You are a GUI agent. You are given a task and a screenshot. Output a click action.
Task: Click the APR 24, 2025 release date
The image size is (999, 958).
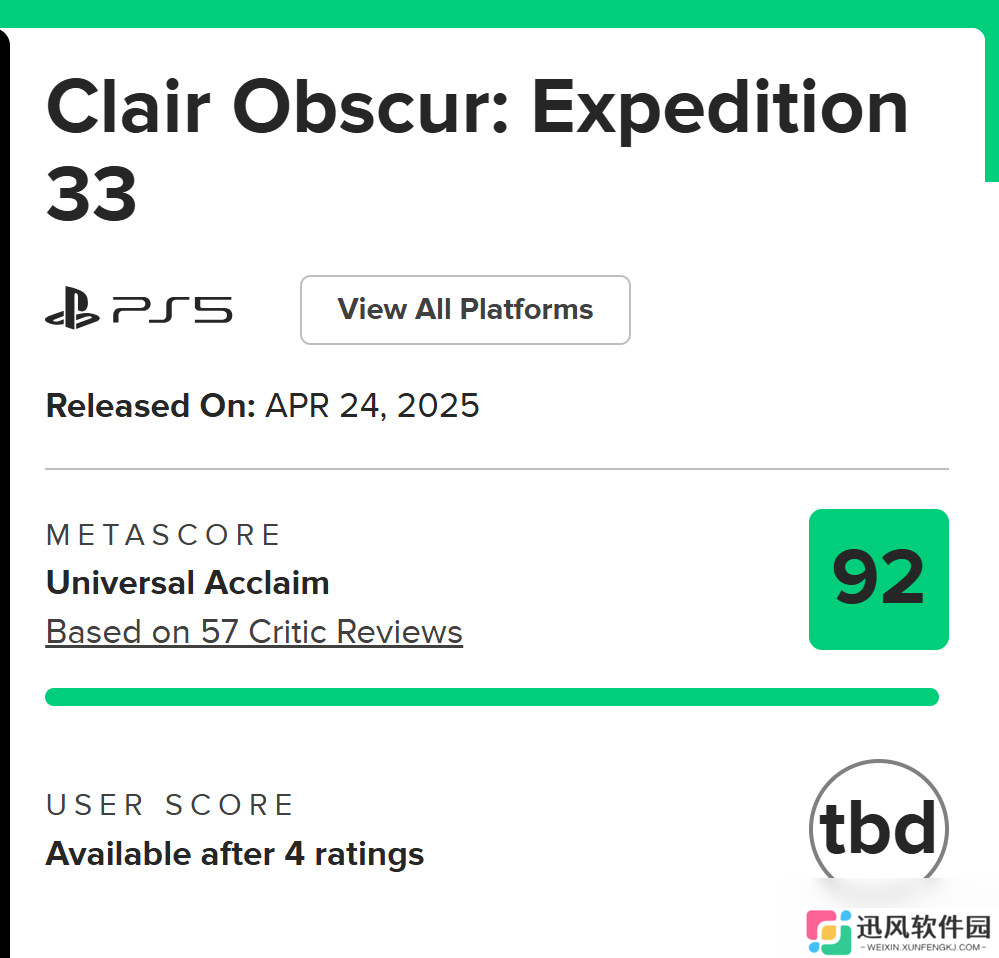(x=372, y=406)
